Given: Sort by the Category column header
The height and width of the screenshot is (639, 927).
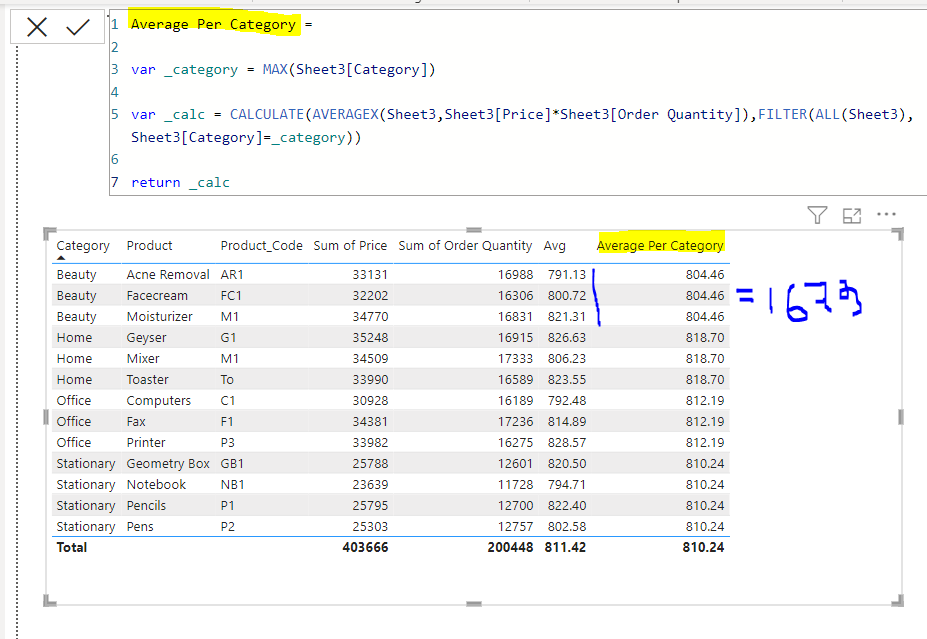Looking at the screenshot, I should click(x=83, y=245).
